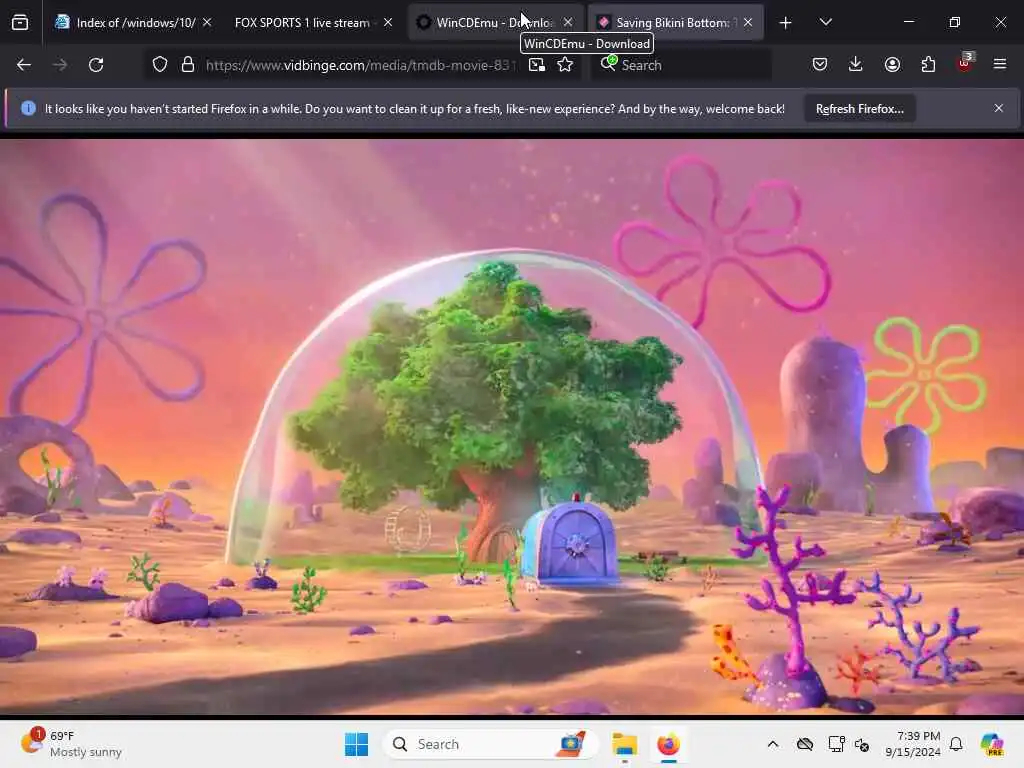Close the Index of /windows/10/ tab
The width and height of the screenshot is (1024, 768).
click(207, 22)
